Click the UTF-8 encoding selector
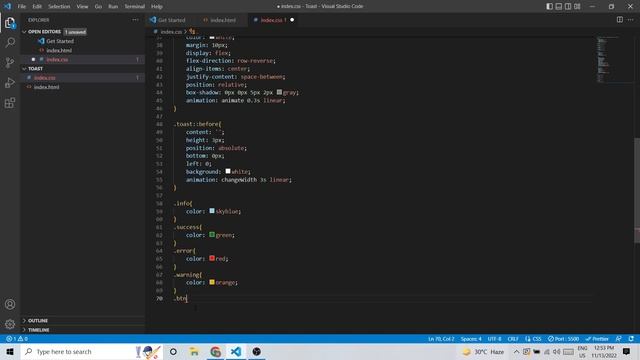This screenshot has height=360, width=640. pyautogui.click(x=494, y=339)
